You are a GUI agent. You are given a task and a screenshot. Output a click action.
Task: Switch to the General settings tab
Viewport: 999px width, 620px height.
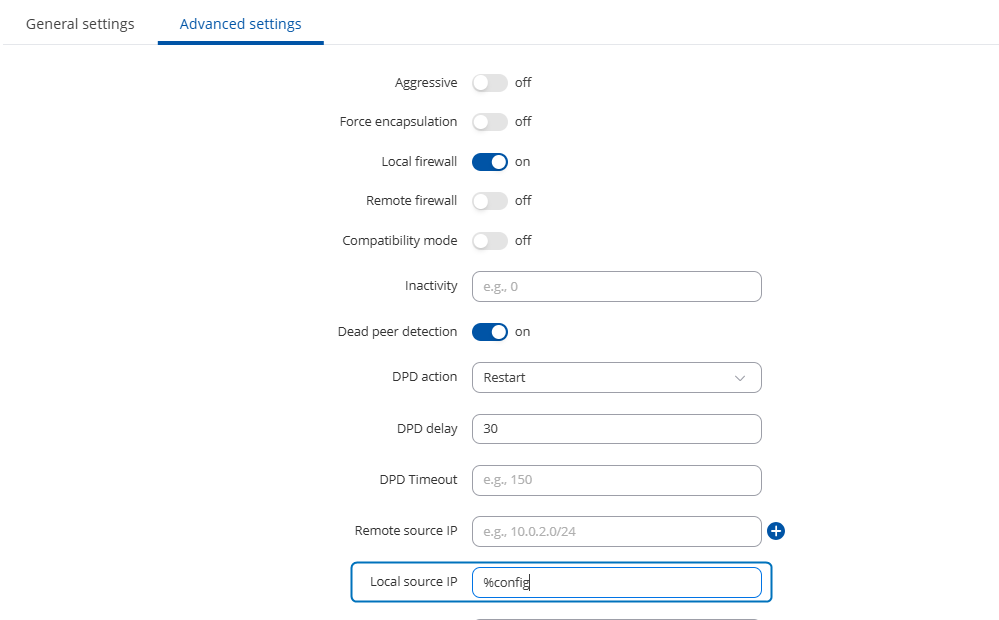pyautogui.click(x=80, y=24)
